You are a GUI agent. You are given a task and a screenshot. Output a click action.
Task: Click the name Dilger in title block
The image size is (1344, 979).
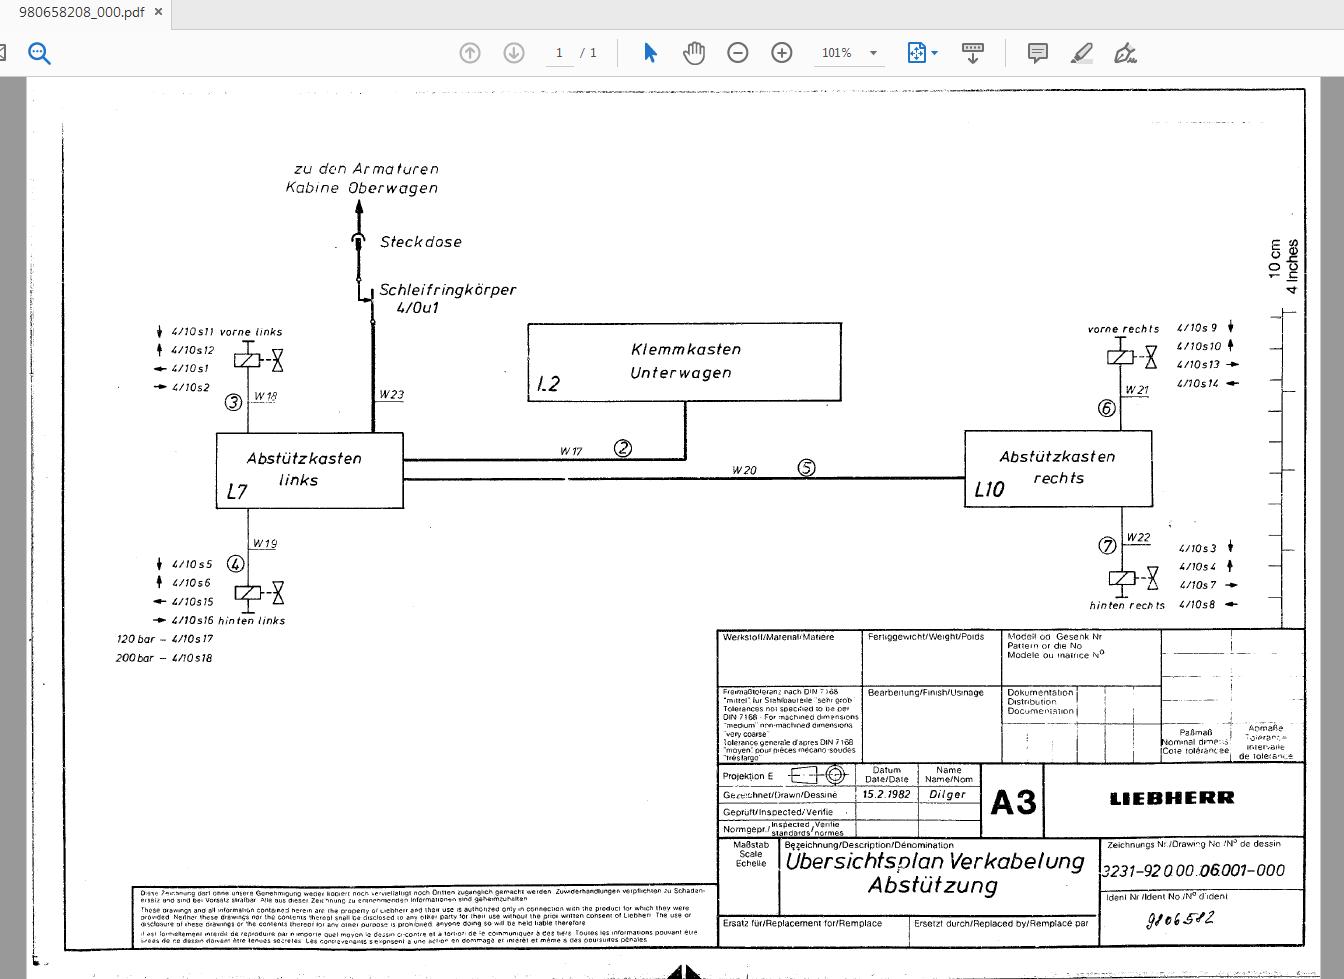coord(947,794)
